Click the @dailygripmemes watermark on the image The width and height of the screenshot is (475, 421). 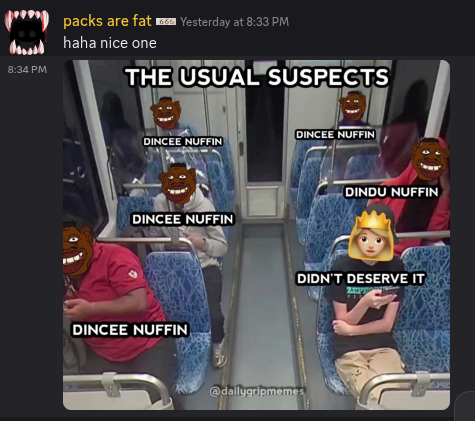(x=257, y=391)
